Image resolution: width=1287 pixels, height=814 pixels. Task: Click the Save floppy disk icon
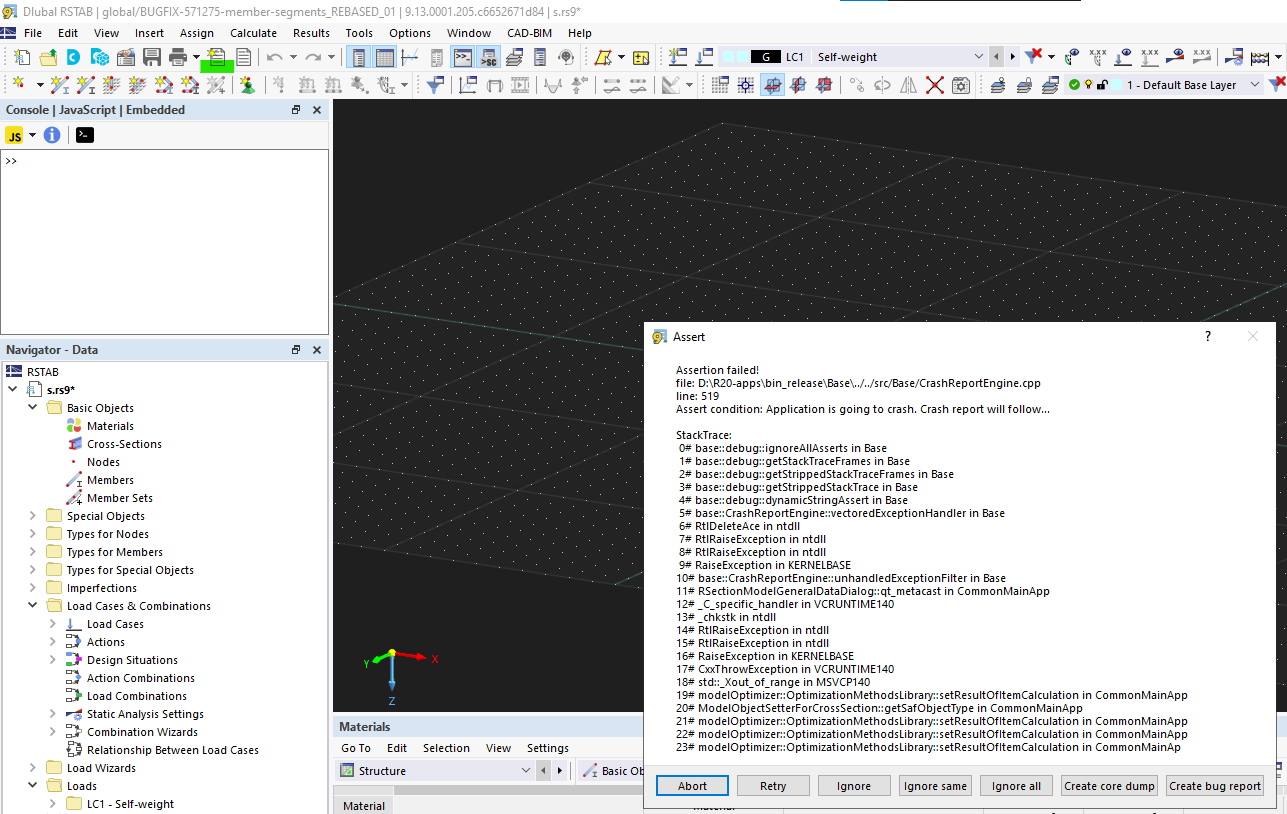pos(152,57)
